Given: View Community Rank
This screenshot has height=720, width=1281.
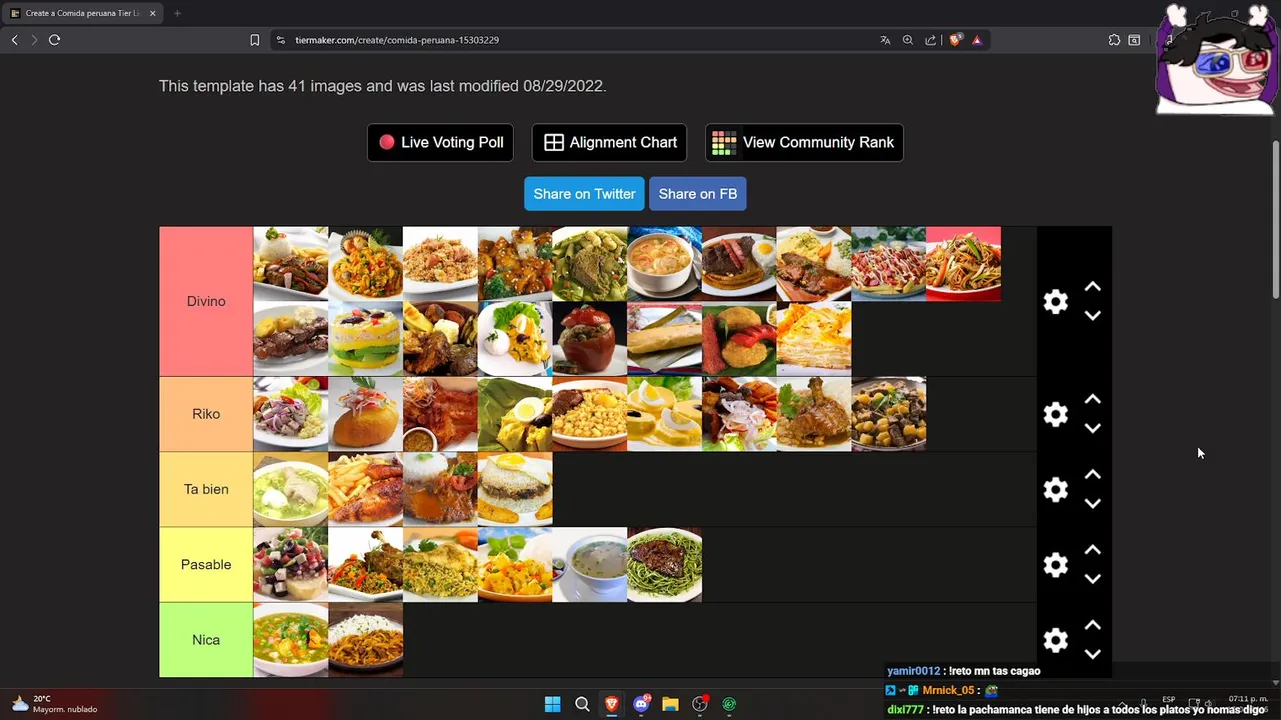Looking at the screenshot, I should point(804,143).
